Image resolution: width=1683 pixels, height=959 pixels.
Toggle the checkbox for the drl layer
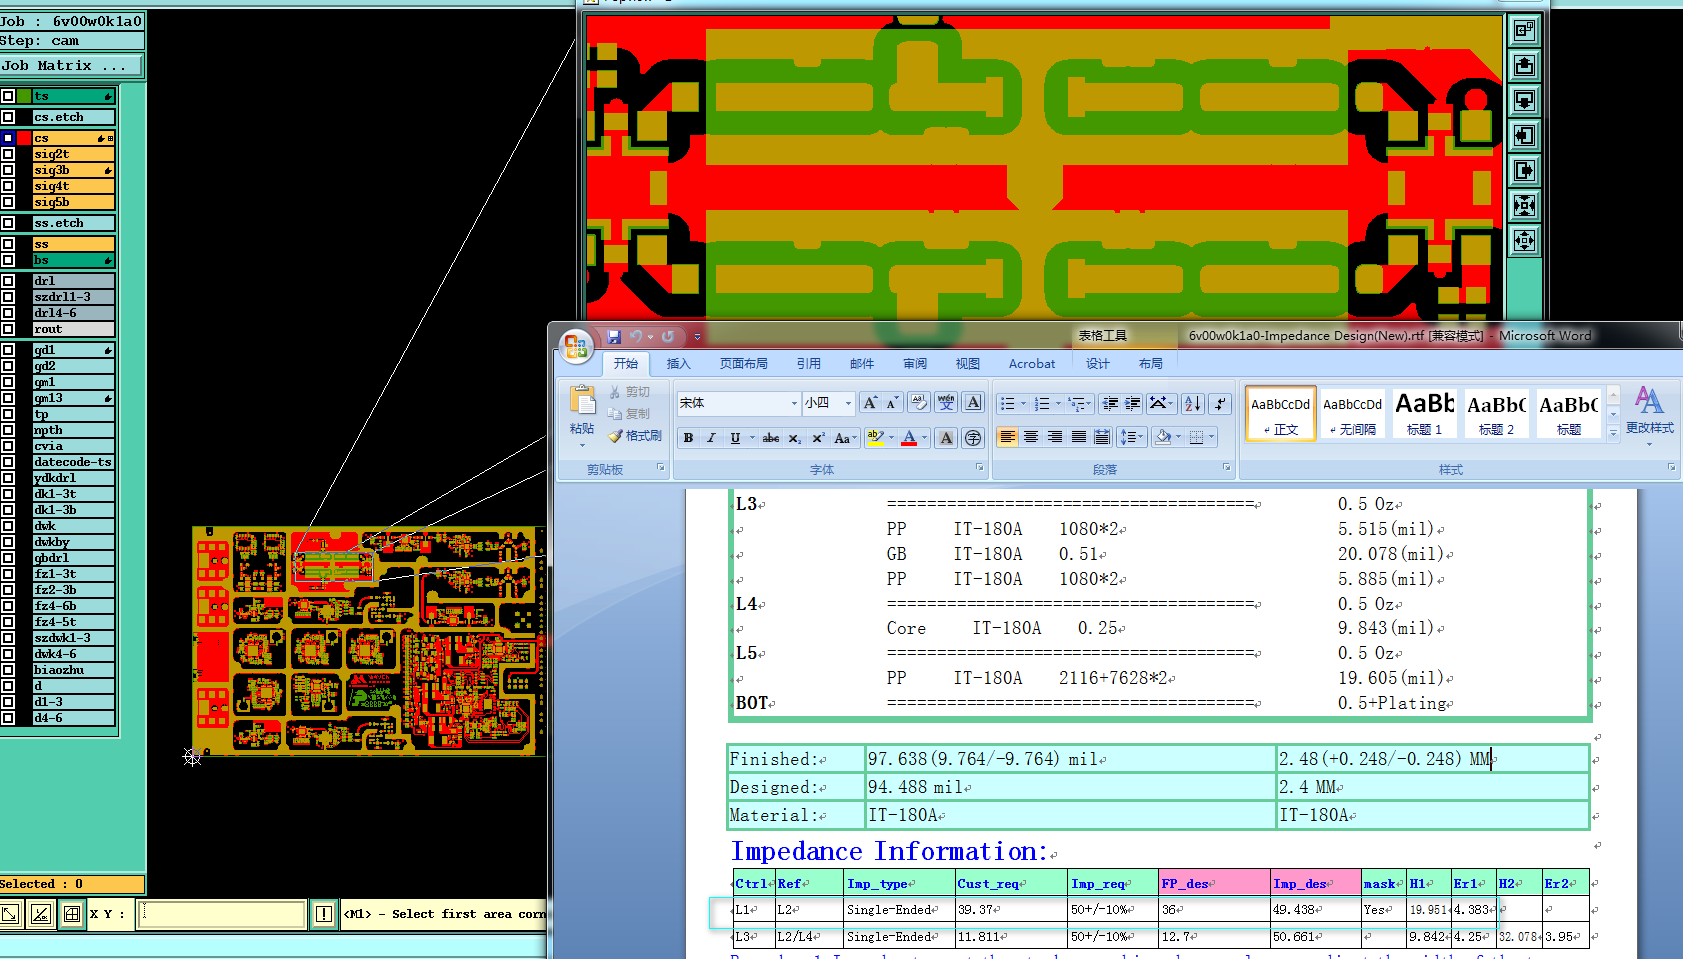tap(8, 281)
